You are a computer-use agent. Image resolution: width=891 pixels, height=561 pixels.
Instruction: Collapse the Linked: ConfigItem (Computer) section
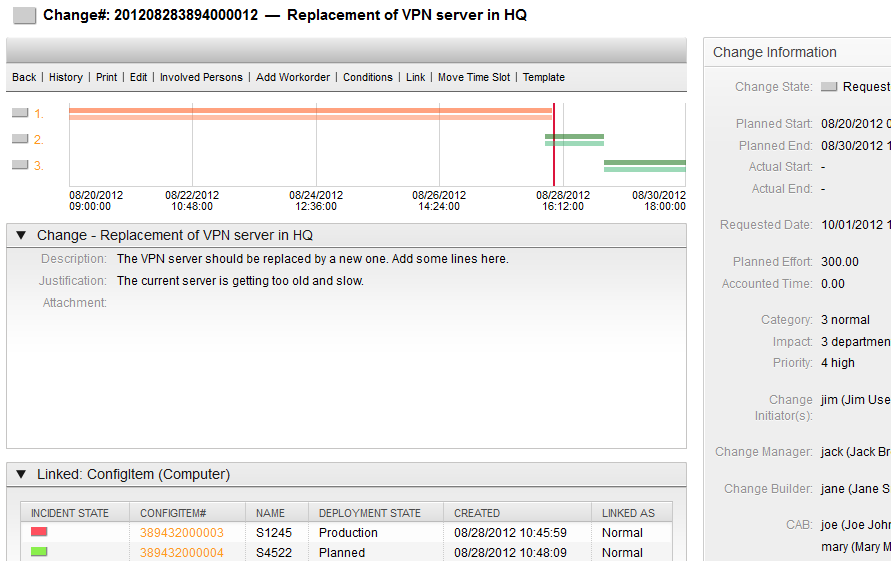click(x=21, y=475)
